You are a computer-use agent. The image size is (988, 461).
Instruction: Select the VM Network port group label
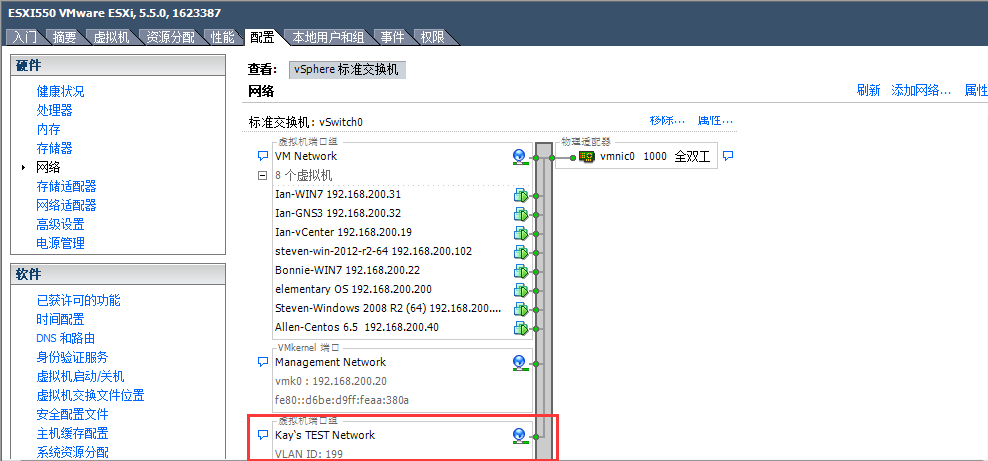(x=306, y=156)
